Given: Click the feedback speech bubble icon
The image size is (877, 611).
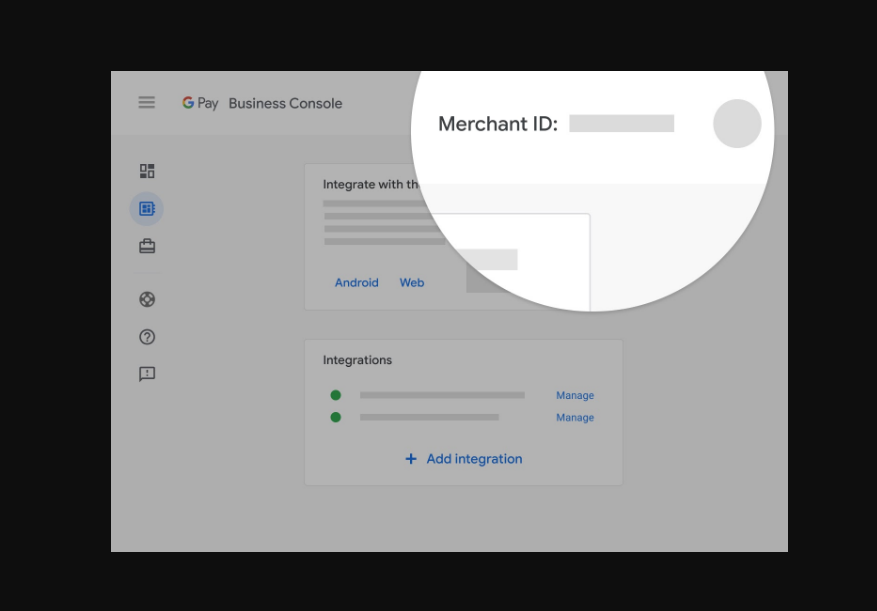Looking at the screenshot, I should point(147,374).
